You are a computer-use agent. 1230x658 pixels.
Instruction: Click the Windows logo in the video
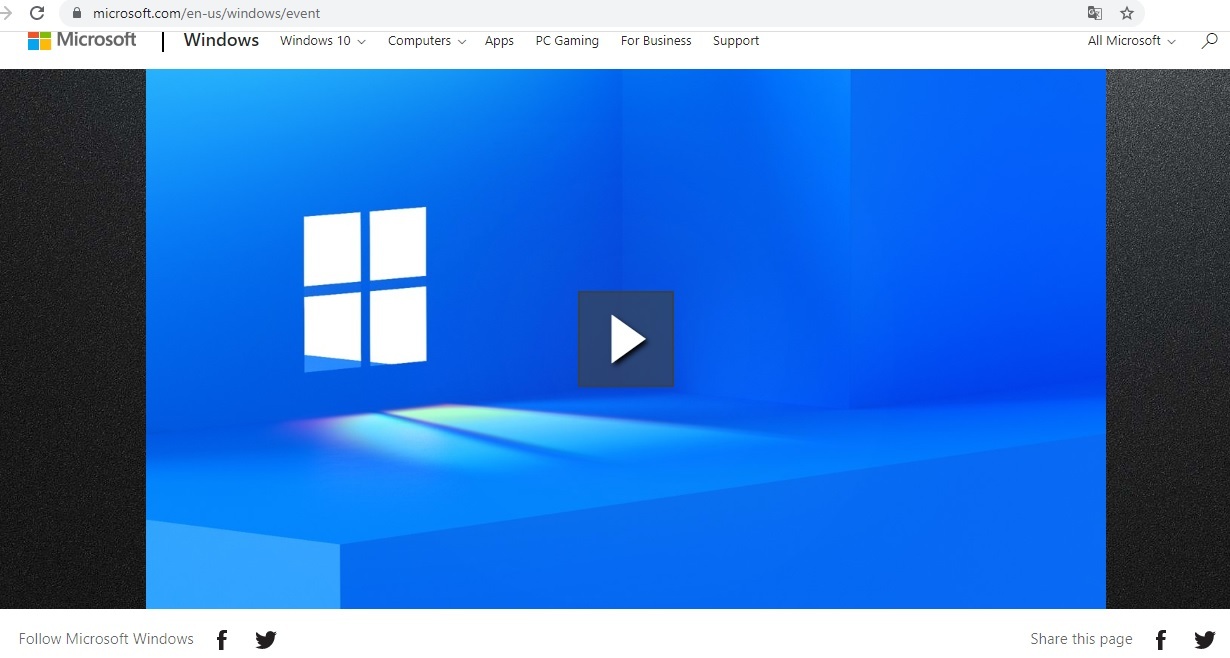pyautogui.click(x=365, y=289)
